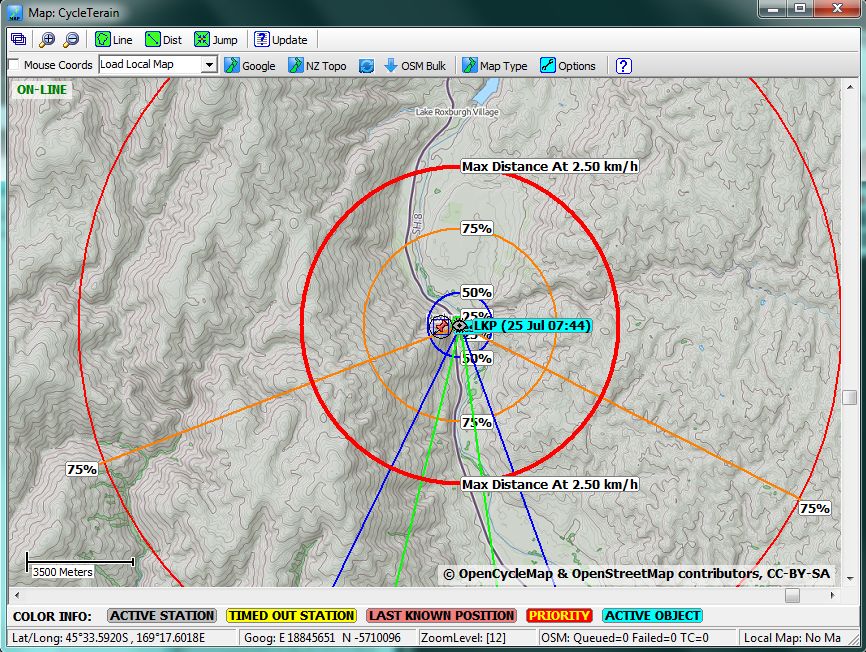Select the Line drawing tool
The width and height of the screenshot is (866, 652).
114,40
